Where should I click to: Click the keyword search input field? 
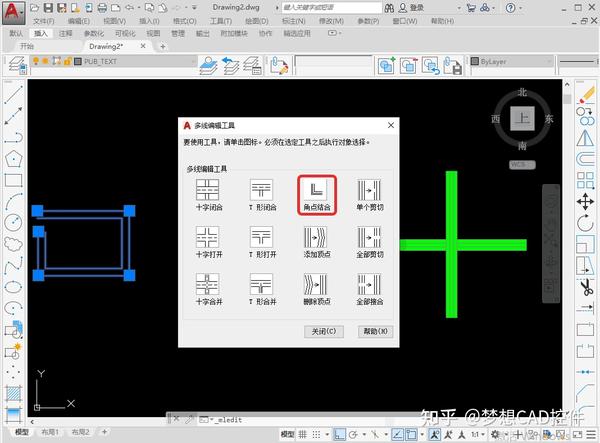[x=331, y=8]
